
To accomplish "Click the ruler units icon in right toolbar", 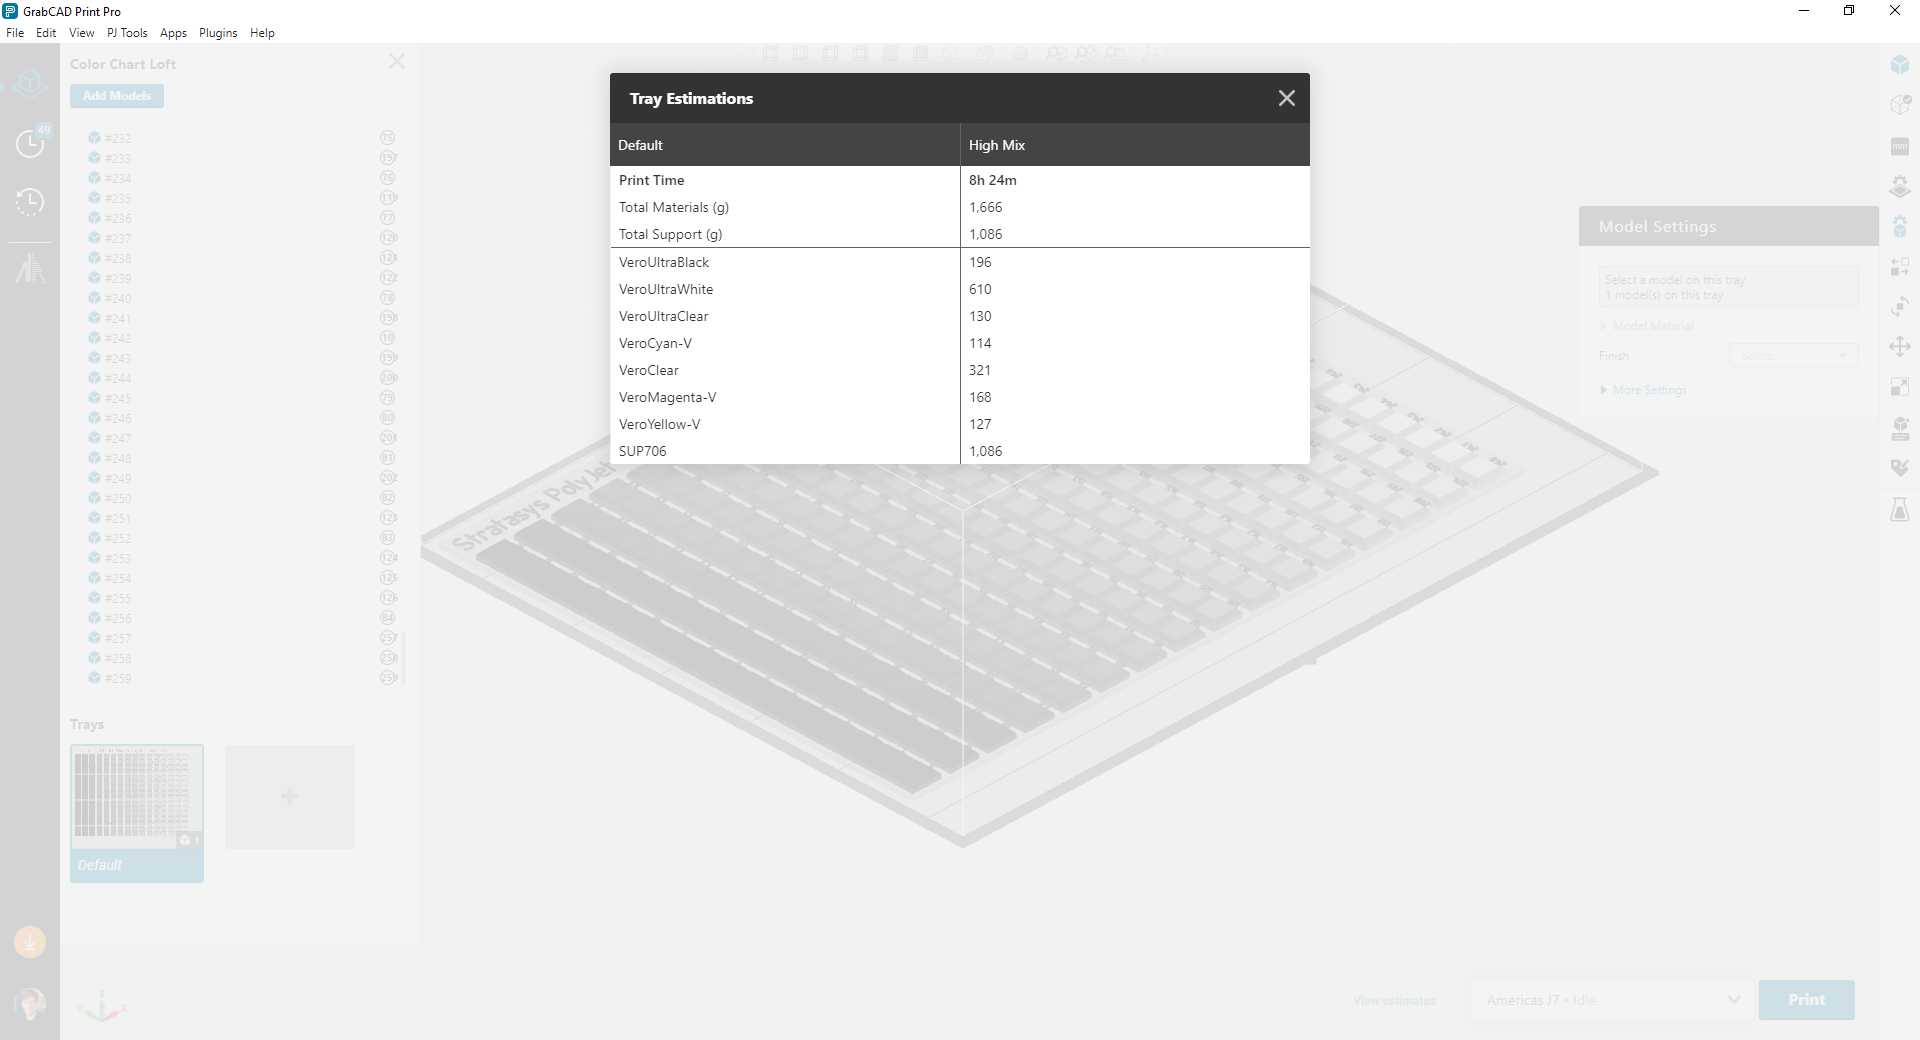I will coord(1900,147).
